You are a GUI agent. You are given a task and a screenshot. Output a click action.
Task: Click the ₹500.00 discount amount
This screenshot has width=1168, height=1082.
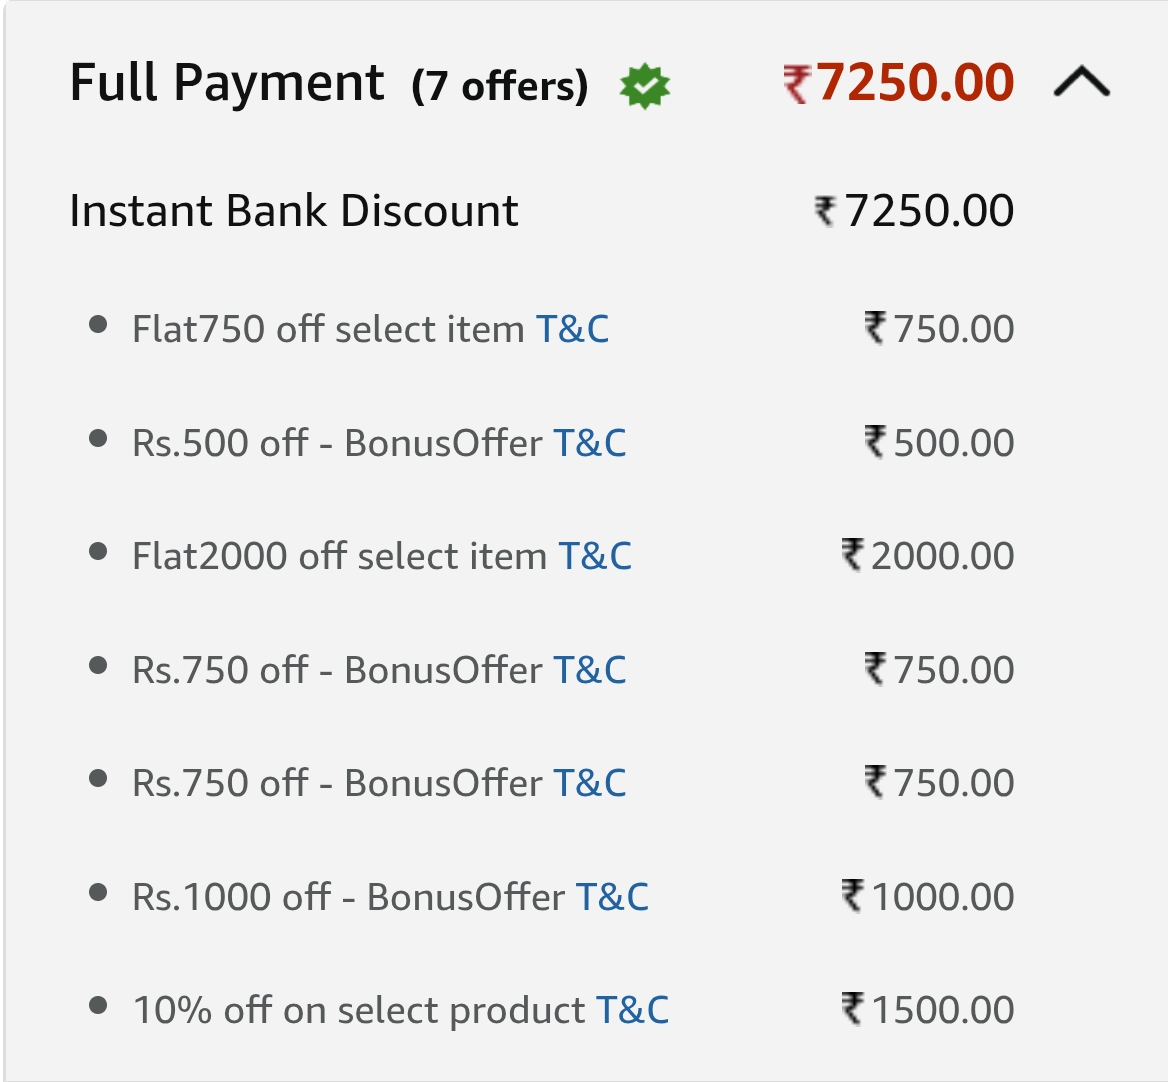(x=939, y=443)
